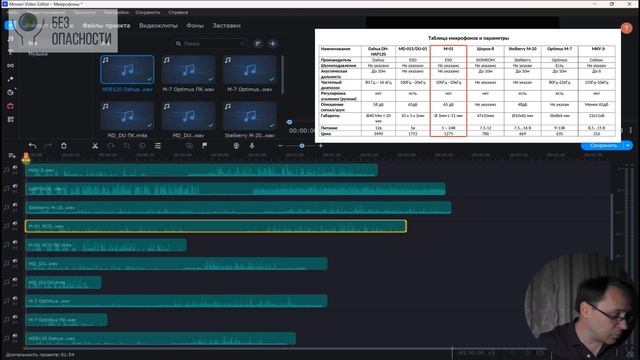640x360 pixels.
Task: Toggle eye on M-7 Optimus.wav track
Action: pyautogui.click(x=15, y=299)
